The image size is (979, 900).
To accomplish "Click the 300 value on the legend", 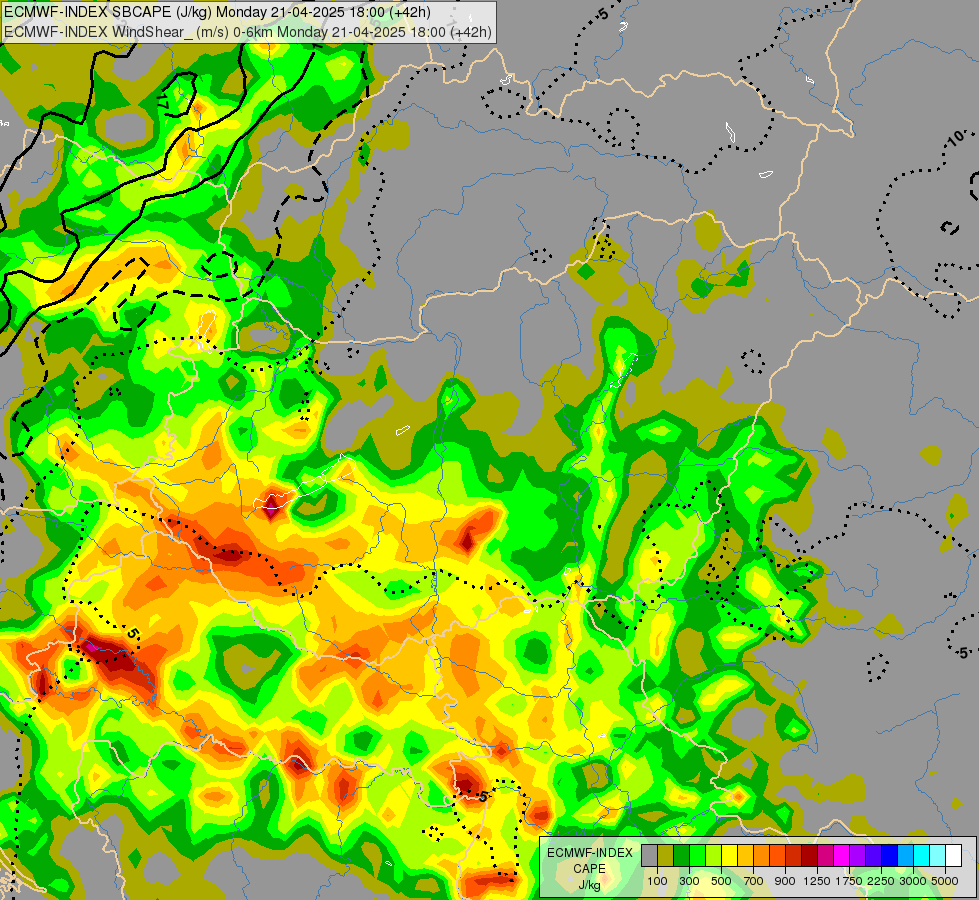I will click(689, 881).
